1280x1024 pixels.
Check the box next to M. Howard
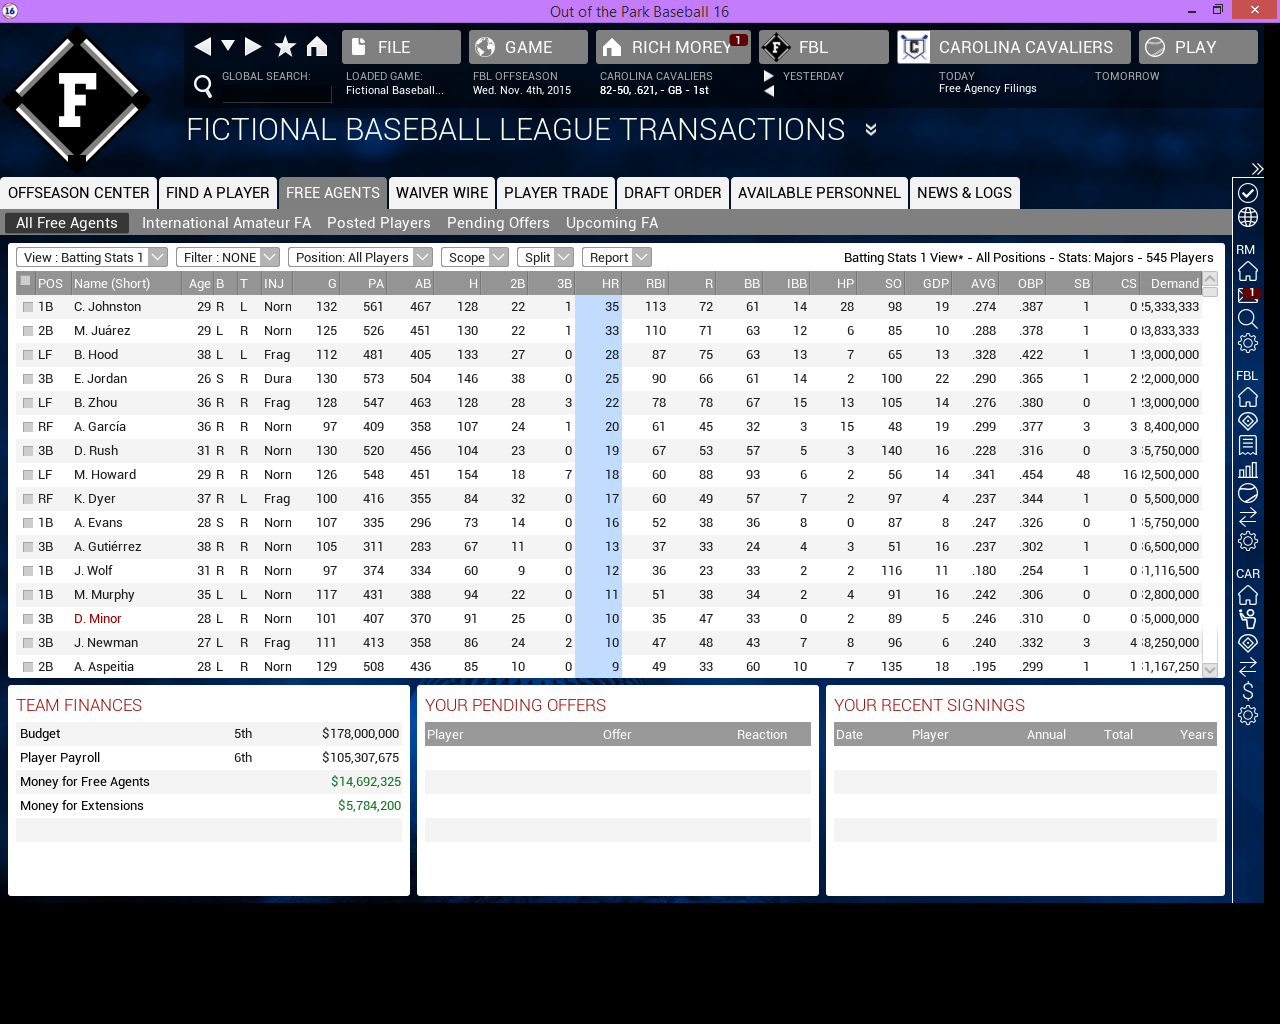coord(28,475)
